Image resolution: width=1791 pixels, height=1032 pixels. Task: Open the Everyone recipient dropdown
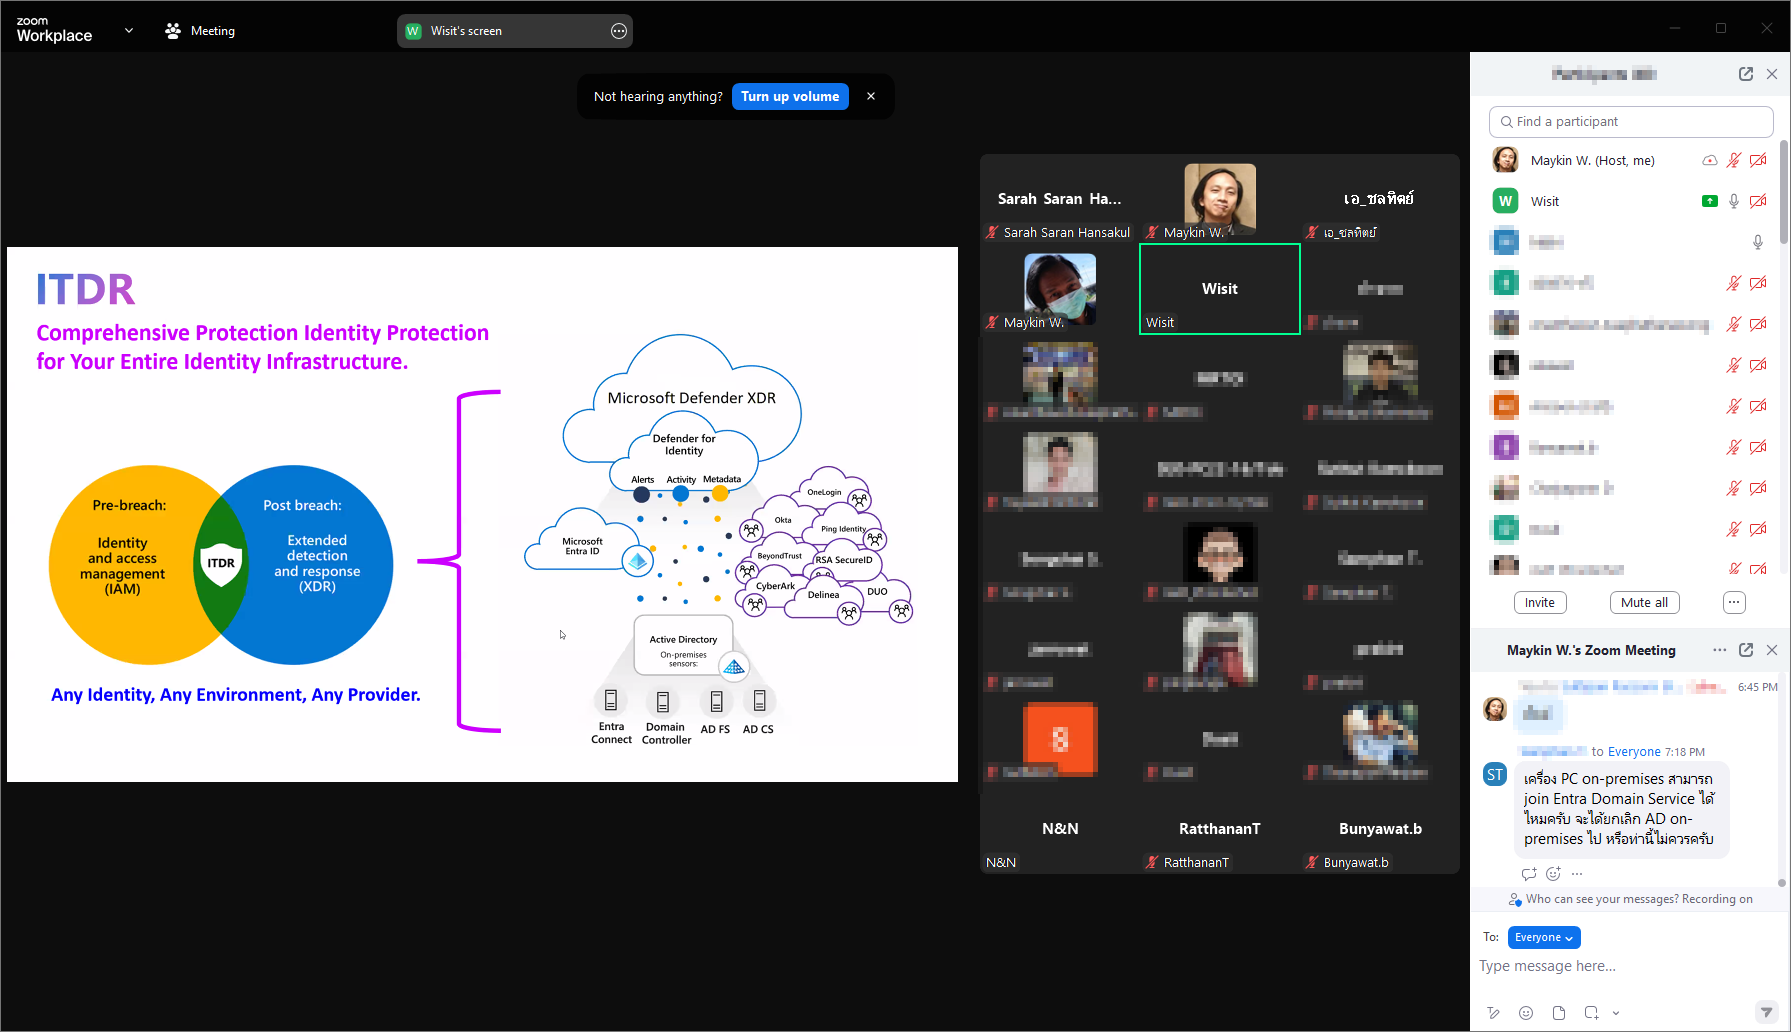(x=1544, y=937)
